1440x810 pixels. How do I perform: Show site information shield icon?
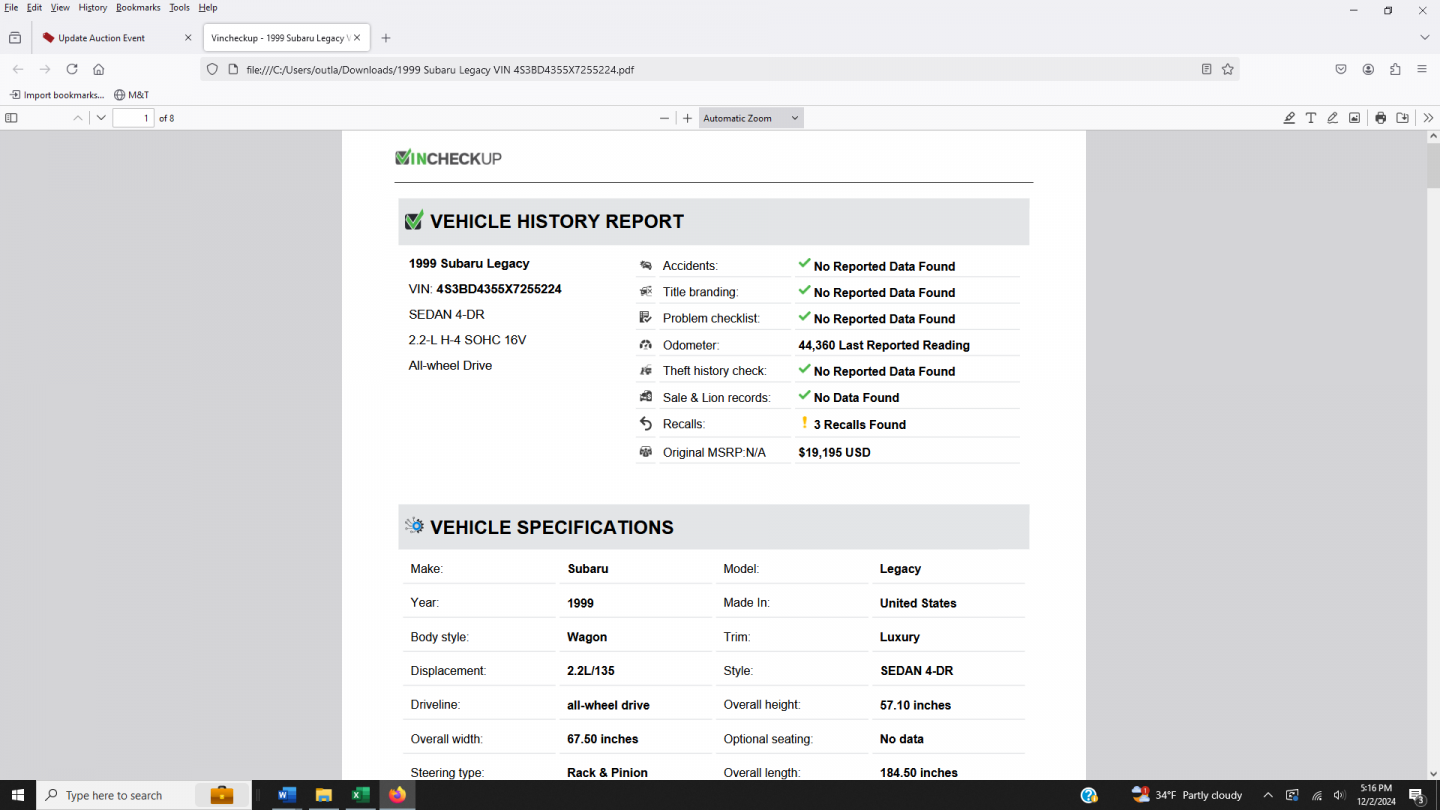point(212,69)
